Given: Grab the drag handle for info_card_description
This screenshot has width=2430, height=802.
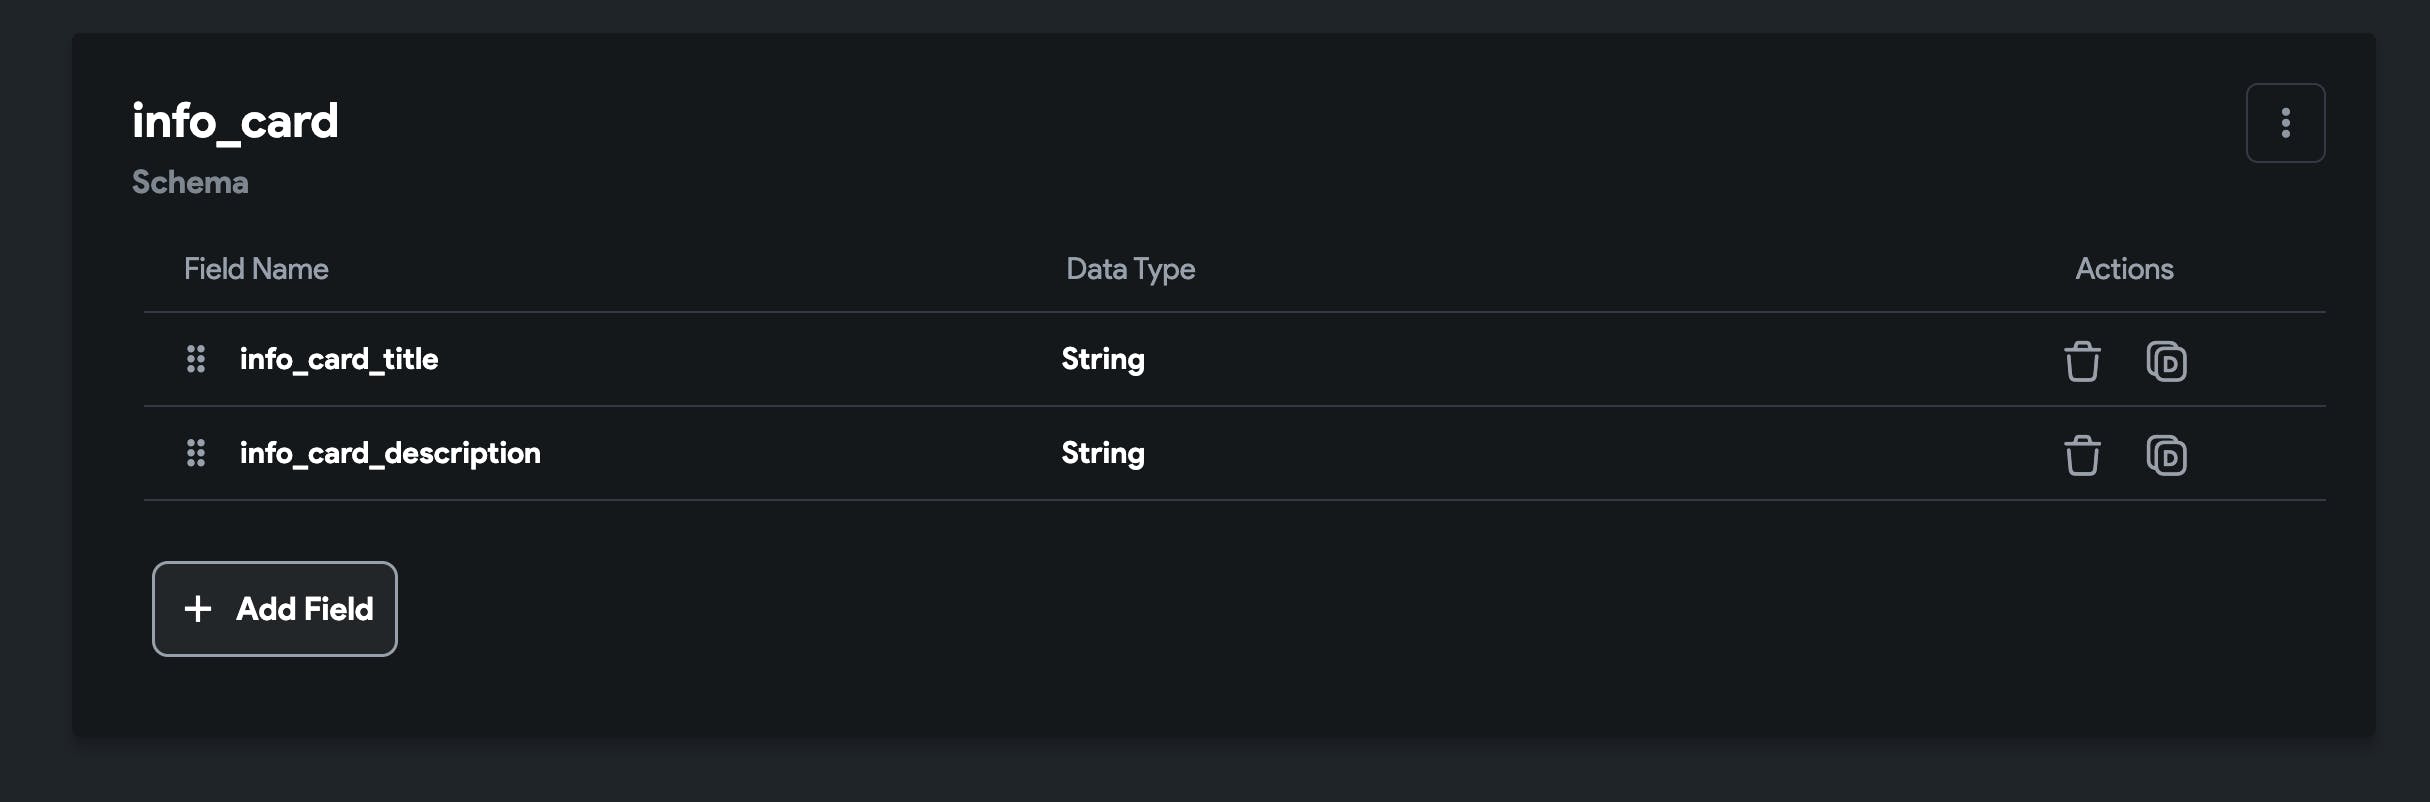Looking at the screenshot, I should tap(196, 453).
